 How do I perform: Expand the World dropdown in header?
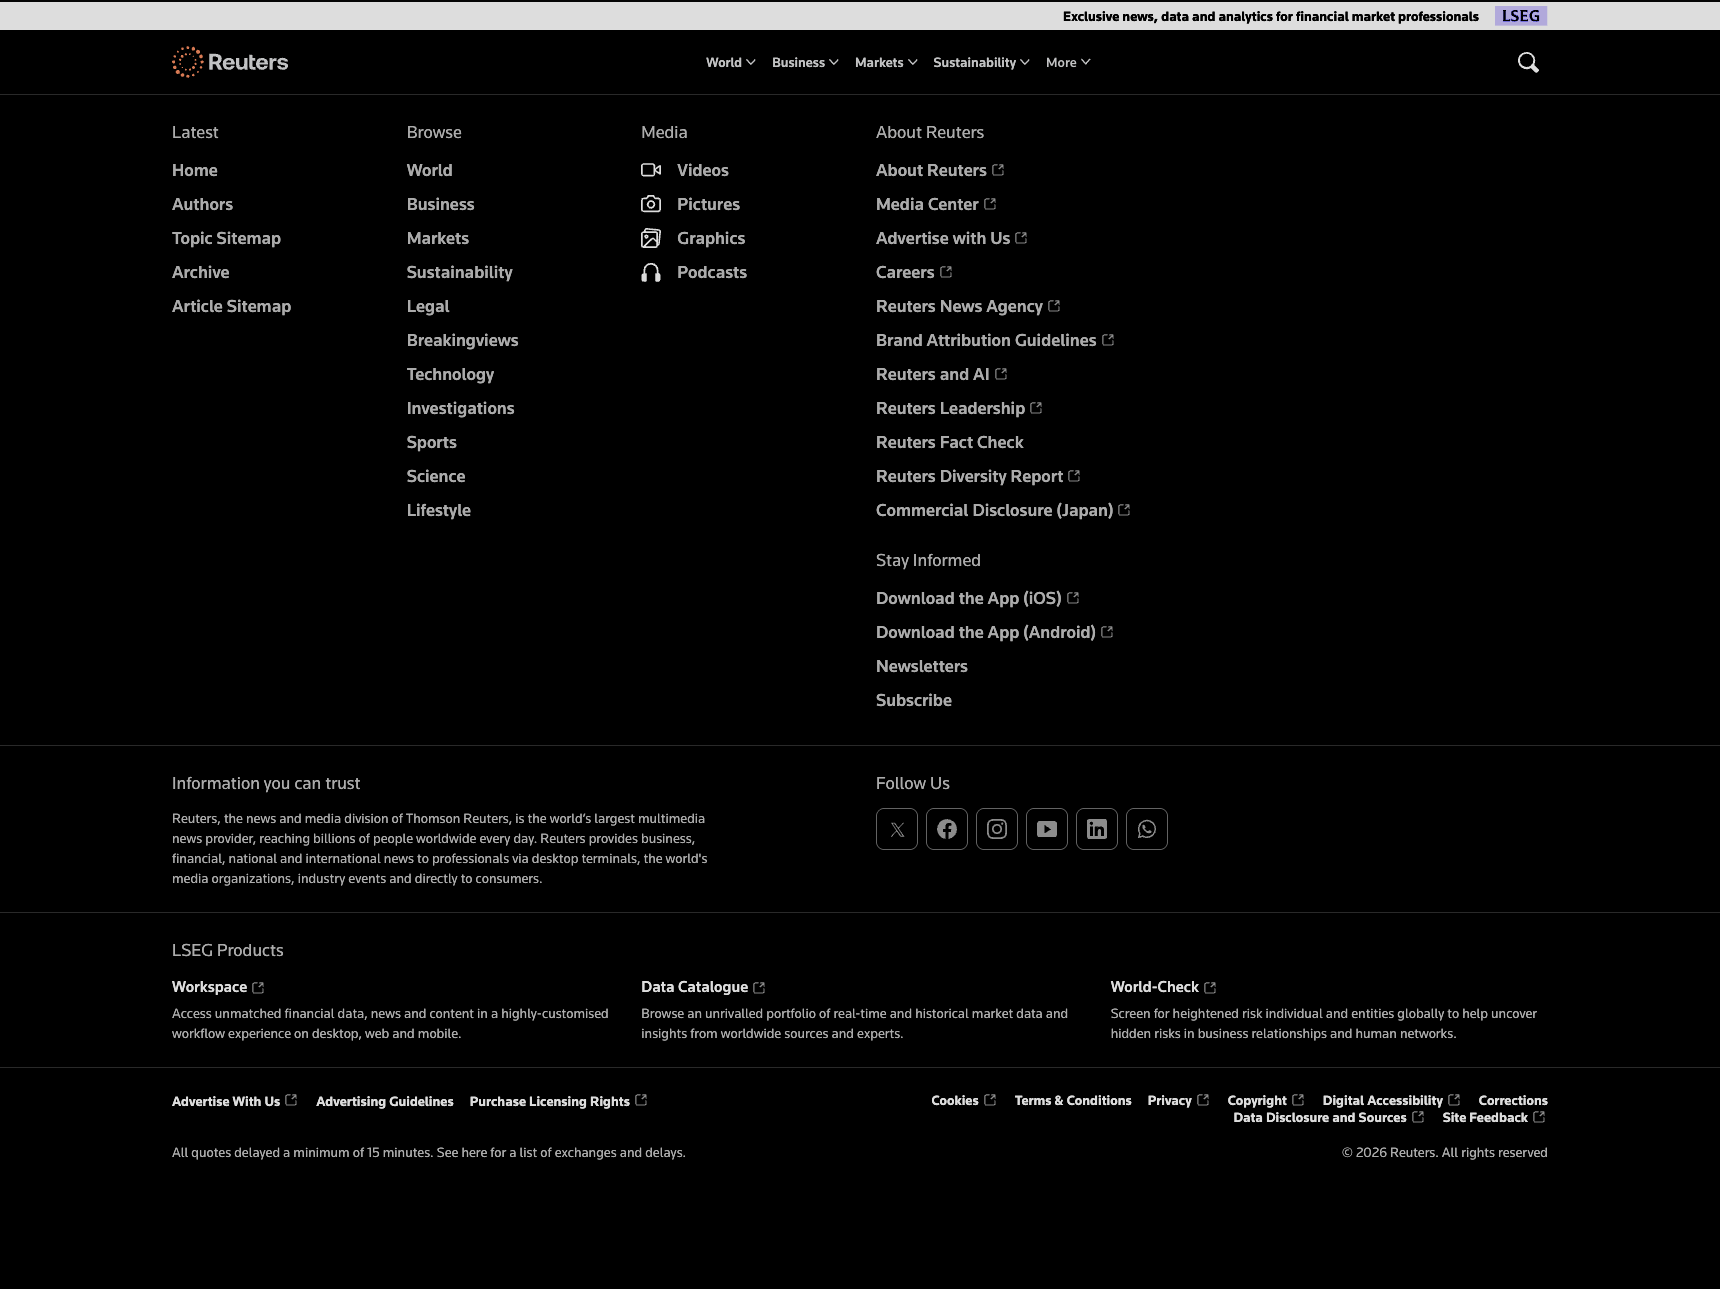[x=731, y=62]
